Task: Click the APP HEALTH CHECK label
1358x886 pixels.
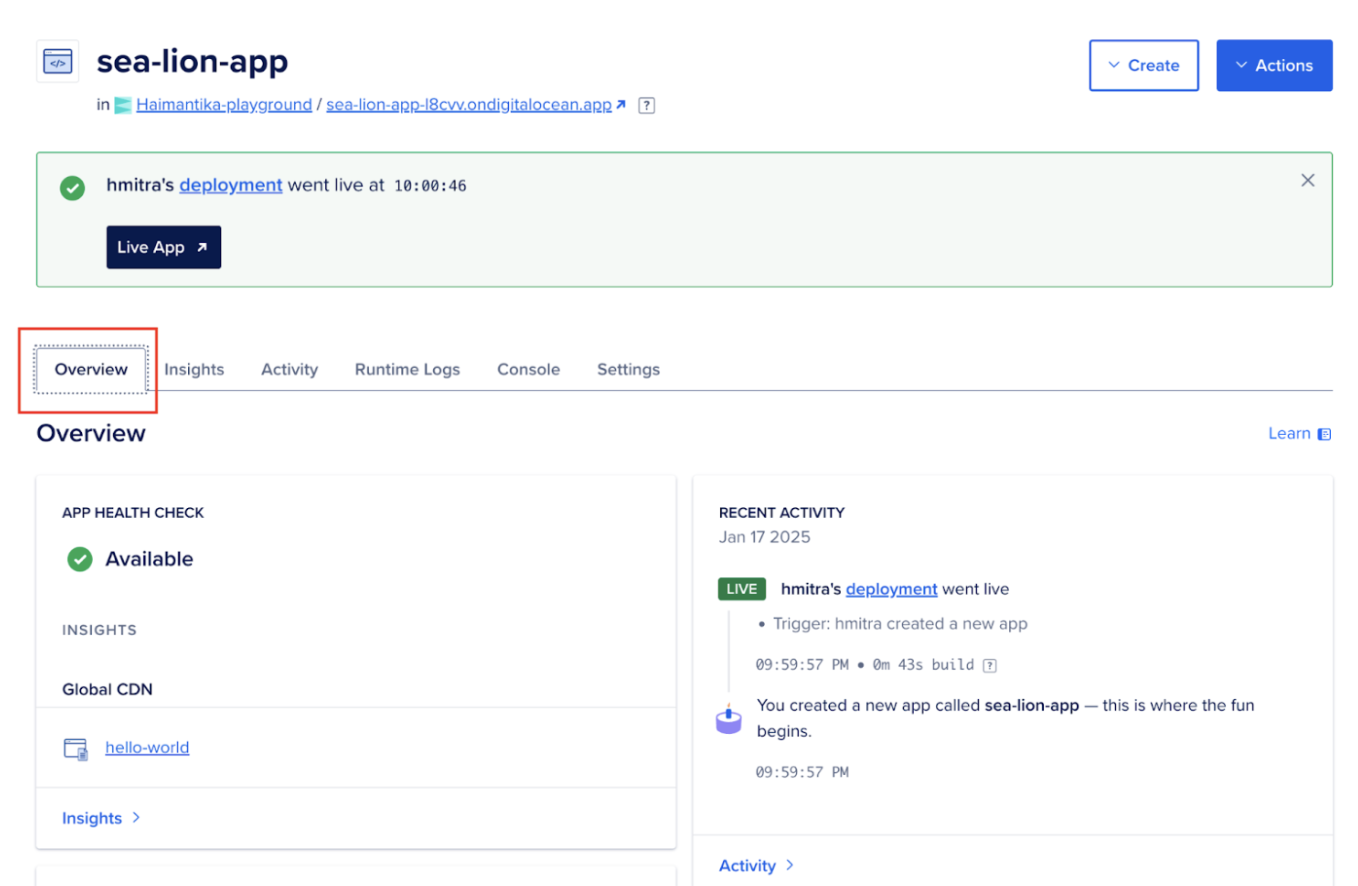Action: point(133,512)
